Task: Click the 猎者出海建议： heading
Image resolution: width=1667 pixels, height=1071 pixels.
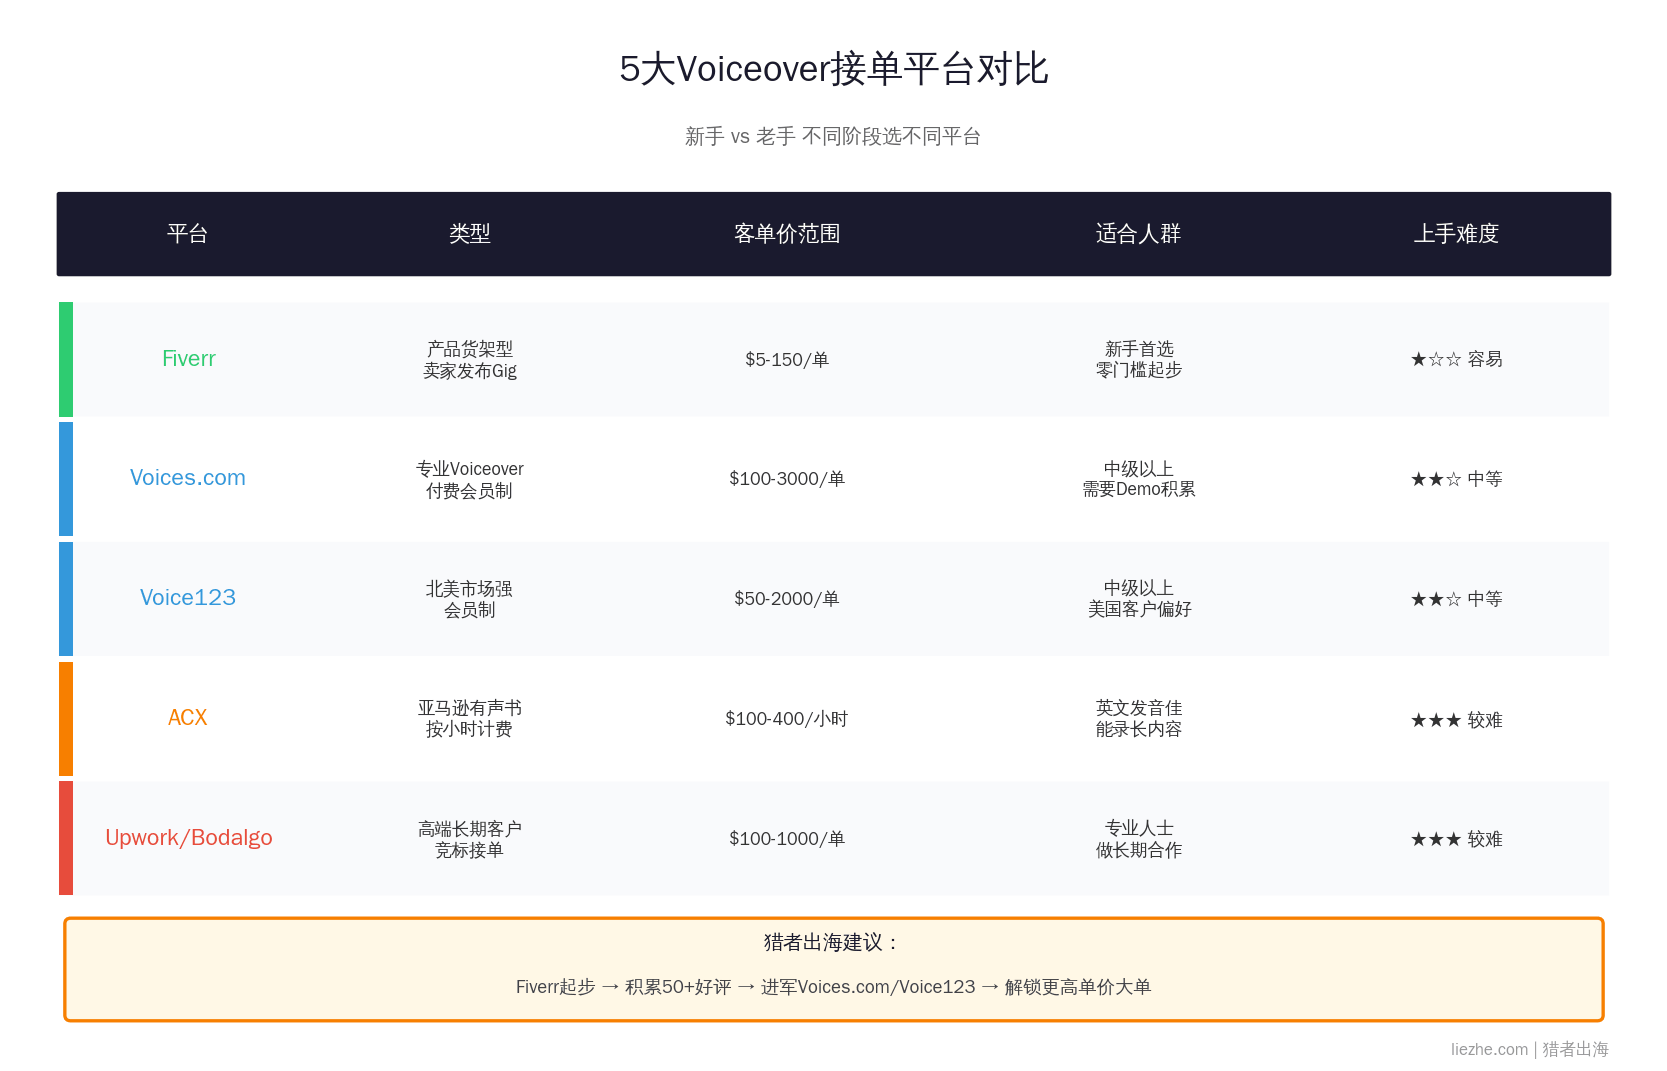Action: click(x=833, y=942)
